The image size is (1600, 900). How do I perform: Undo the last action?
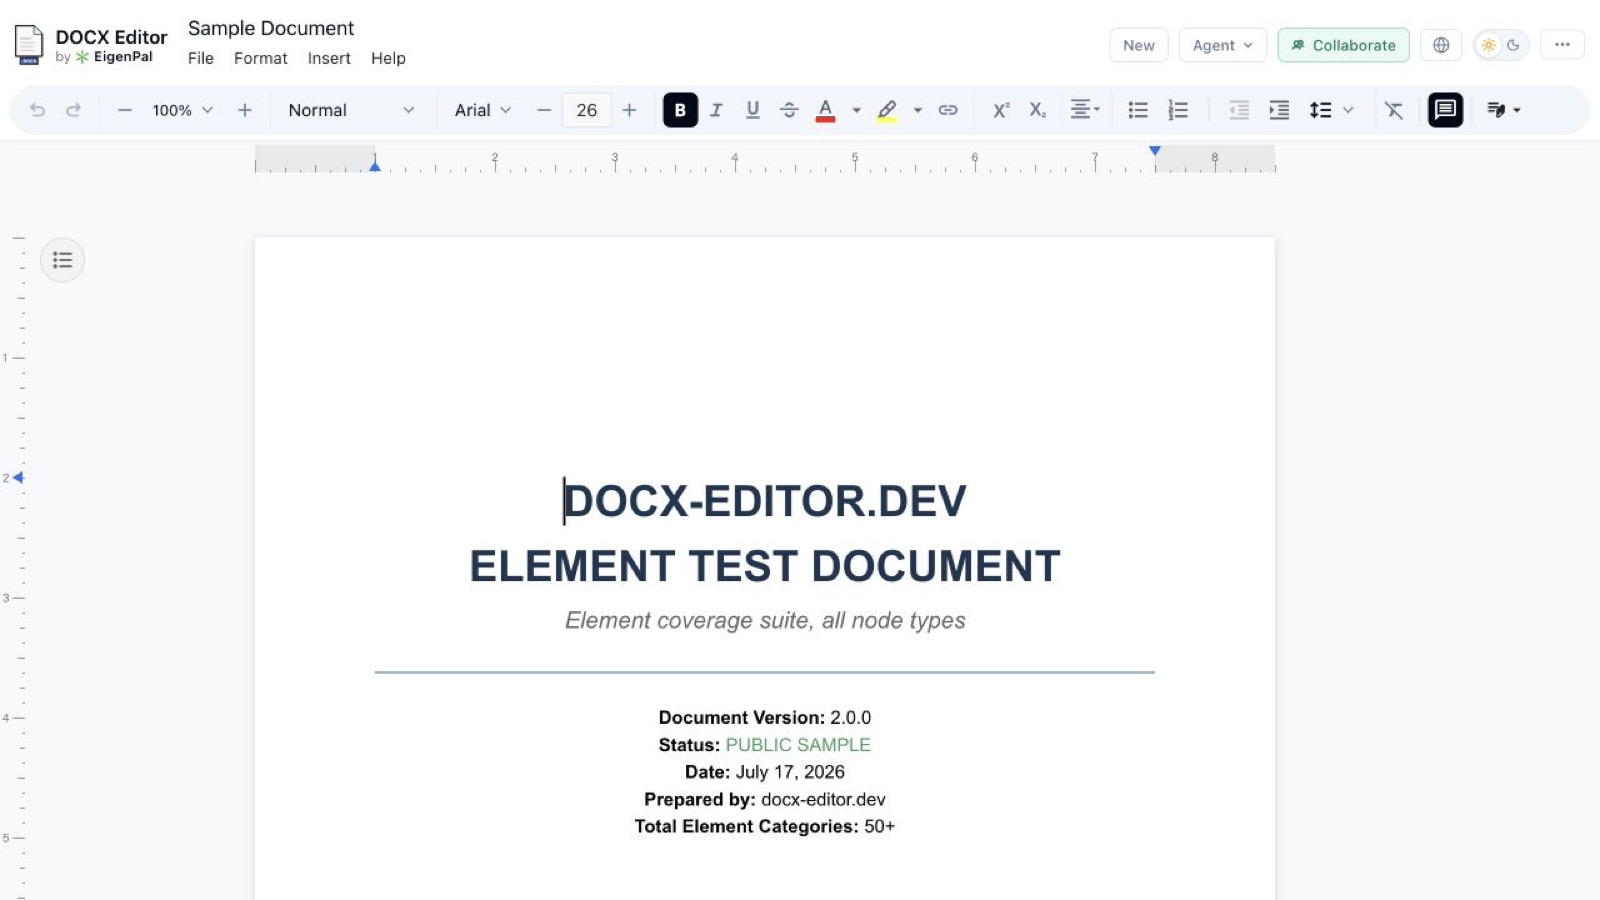pyautogui.click(x=38, y=110)
